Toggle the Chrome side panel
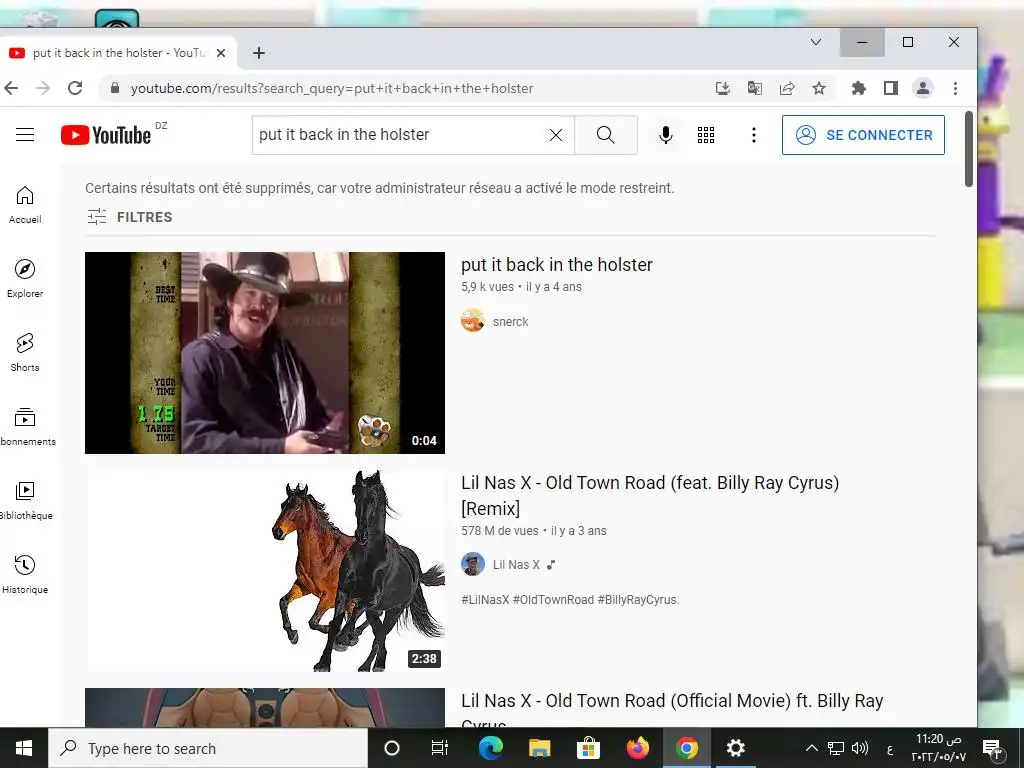The width and height of the screenshot is (1024, 768). (891, 88)
